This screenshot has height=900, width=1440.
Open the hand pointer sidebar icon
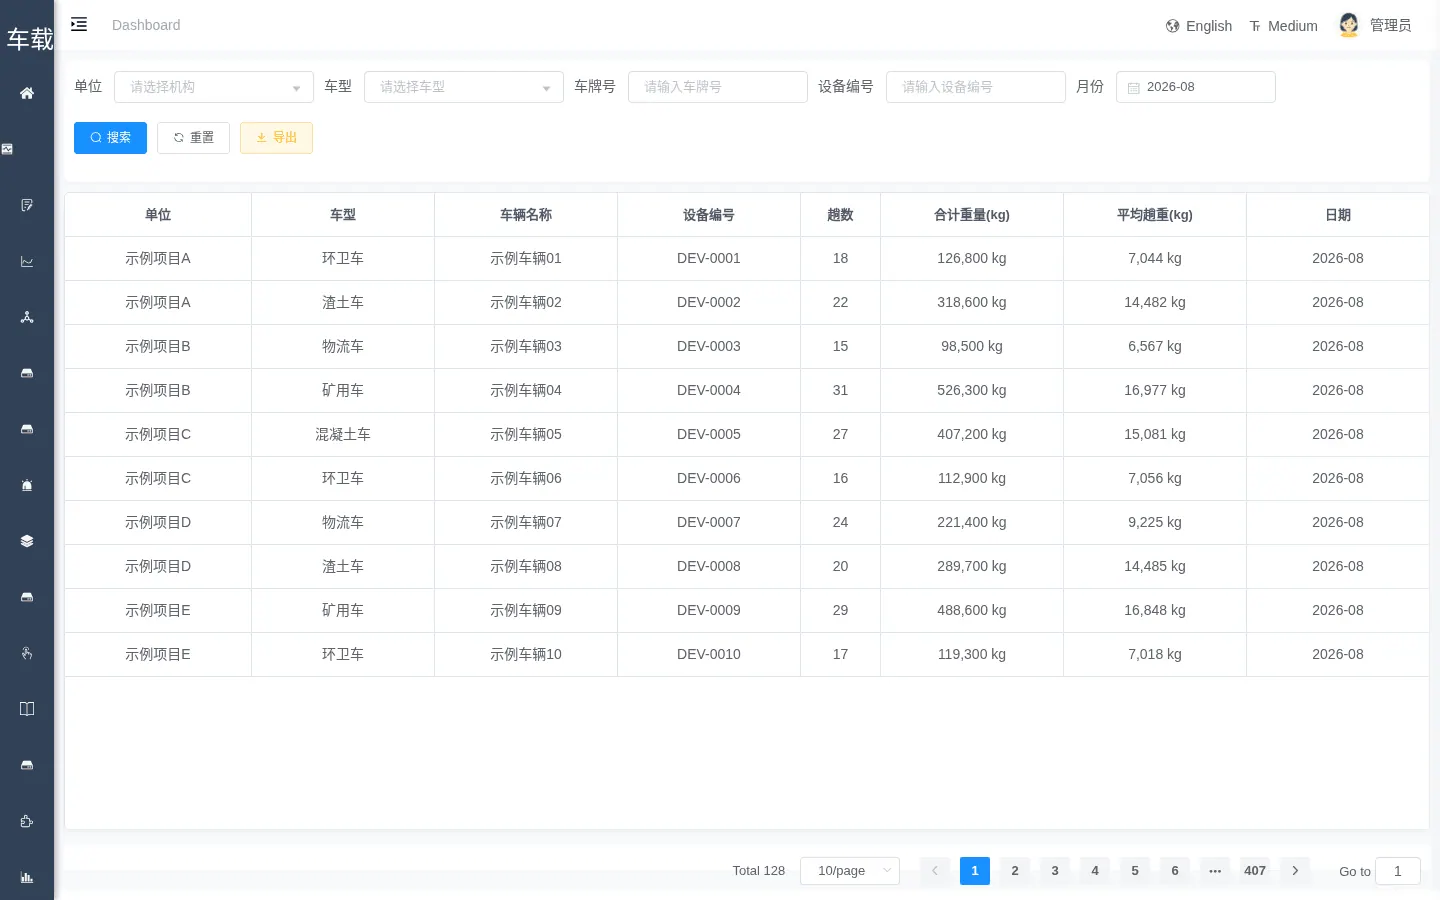[27, 653]
